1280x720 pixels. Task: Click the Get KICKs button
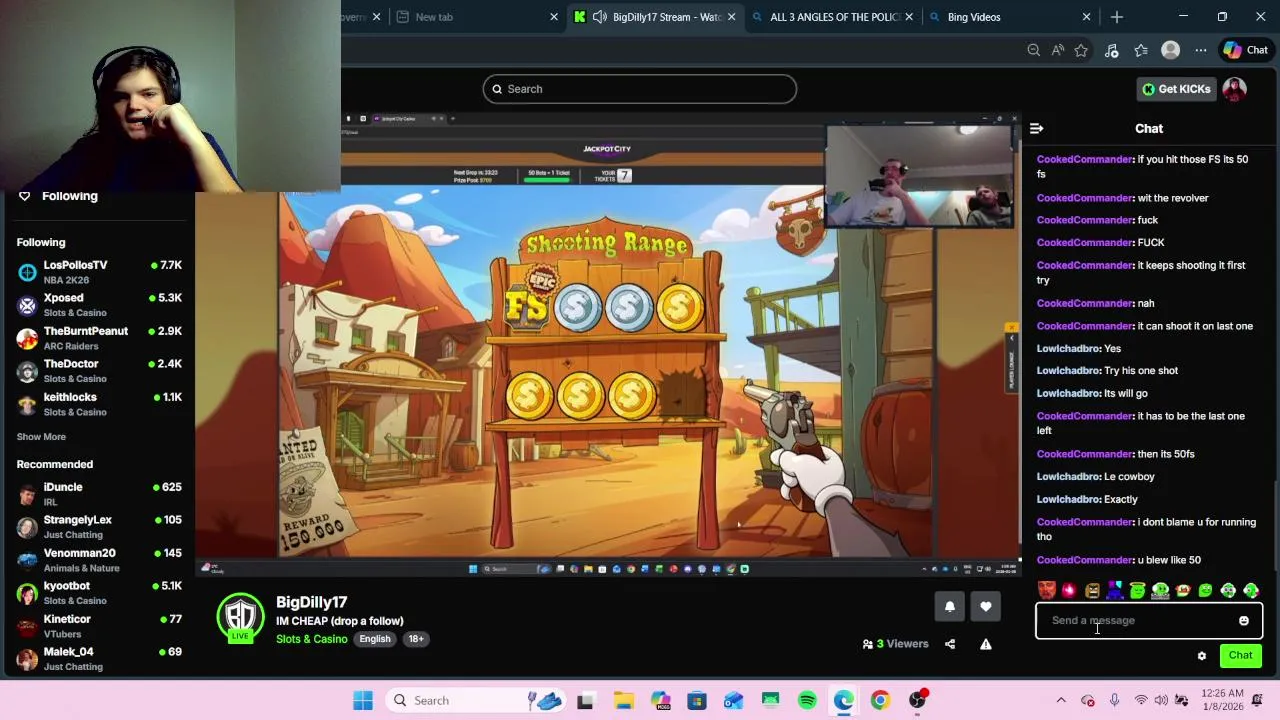tap(1177, 89)
